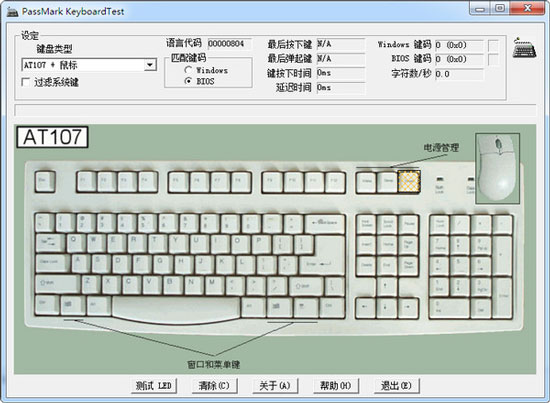Click the left Shift key on keyboard image
The image size is (550, 403).
[58, 284]
